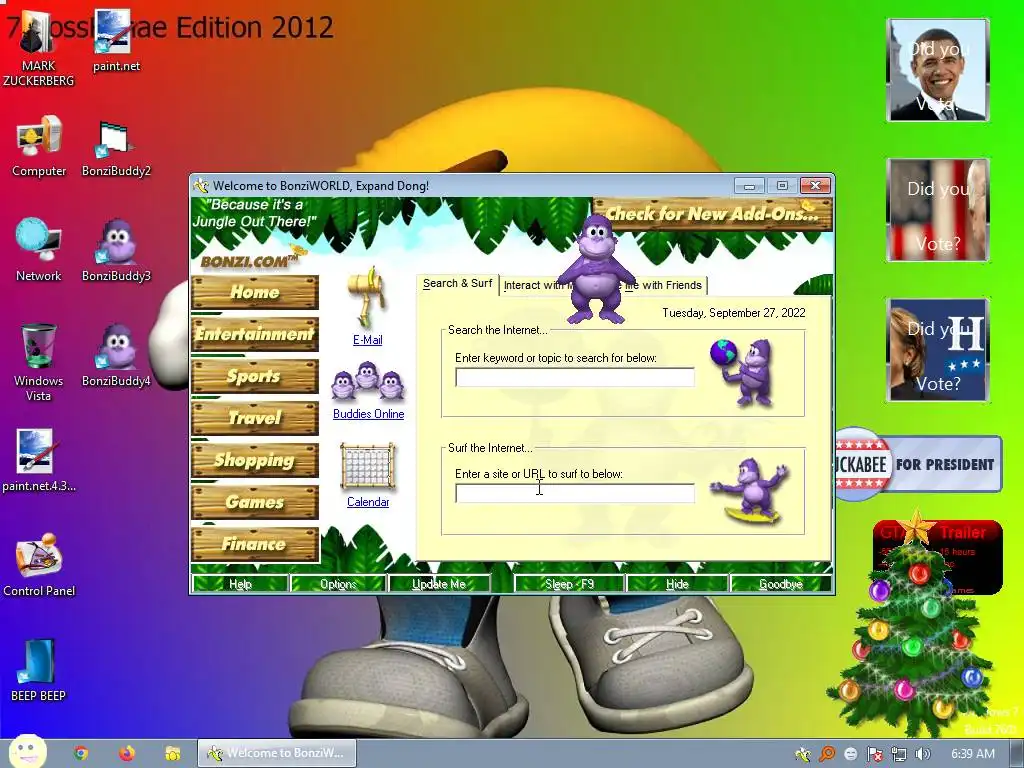Open the MARK ZUCKERBERG desktop icon
Screen dimensions: 1024x768
click(38, 49)
